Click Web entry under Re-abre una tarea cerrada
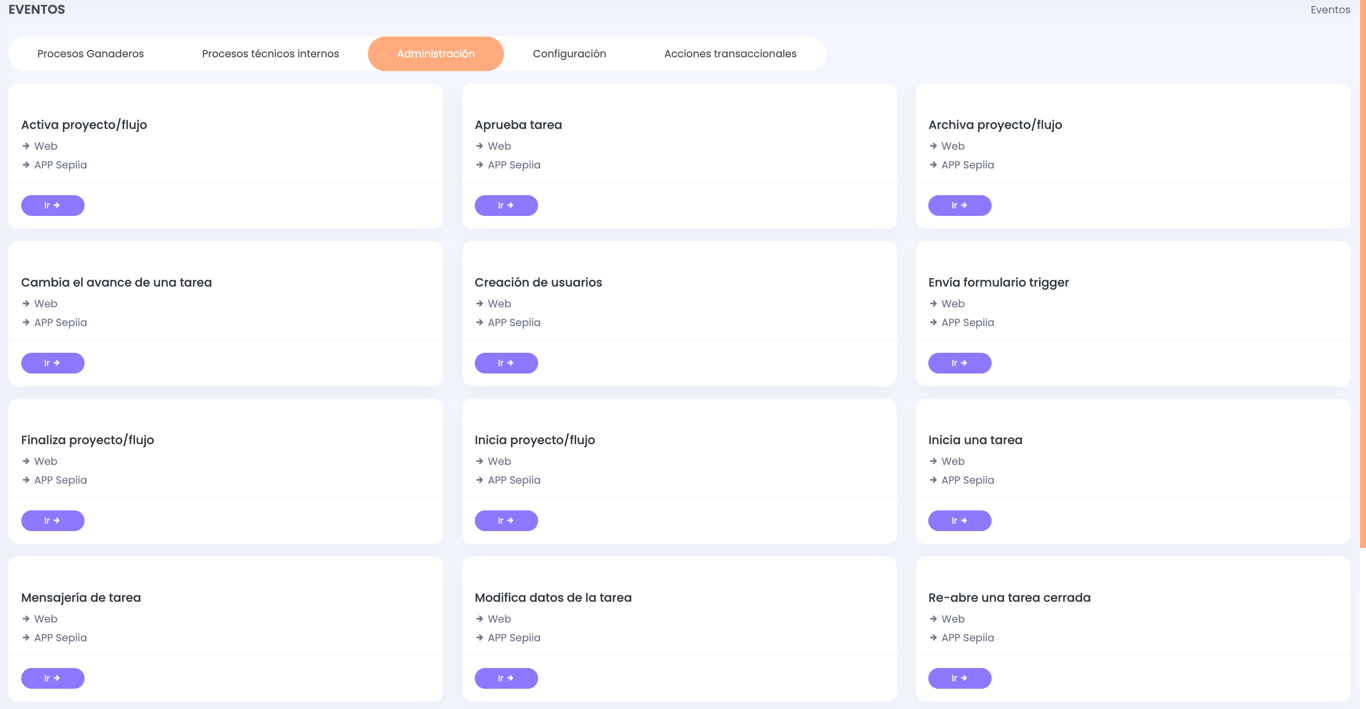 coord(953,619)
